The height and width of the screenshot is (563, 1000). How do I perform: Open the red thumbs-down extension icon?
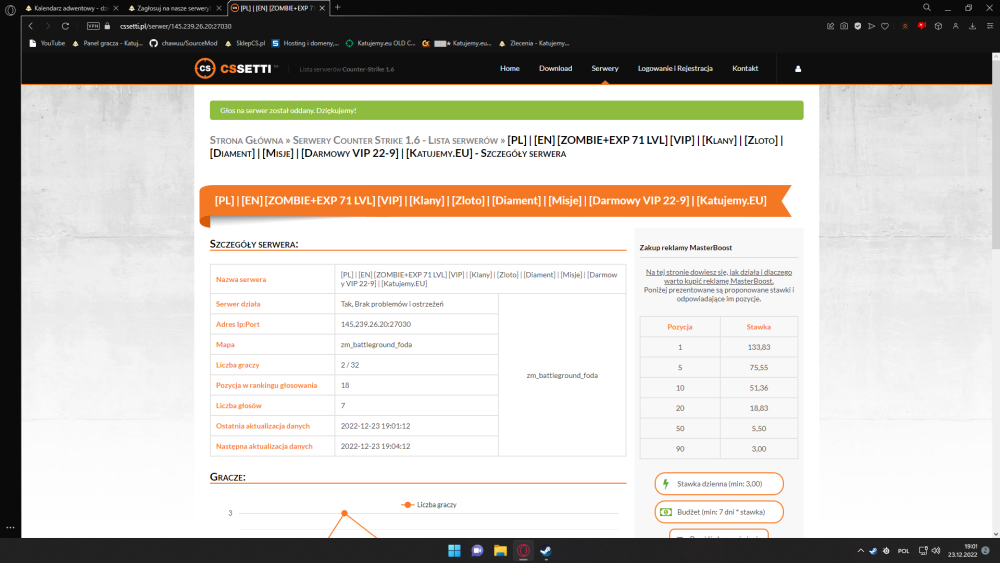coord(922,26)
